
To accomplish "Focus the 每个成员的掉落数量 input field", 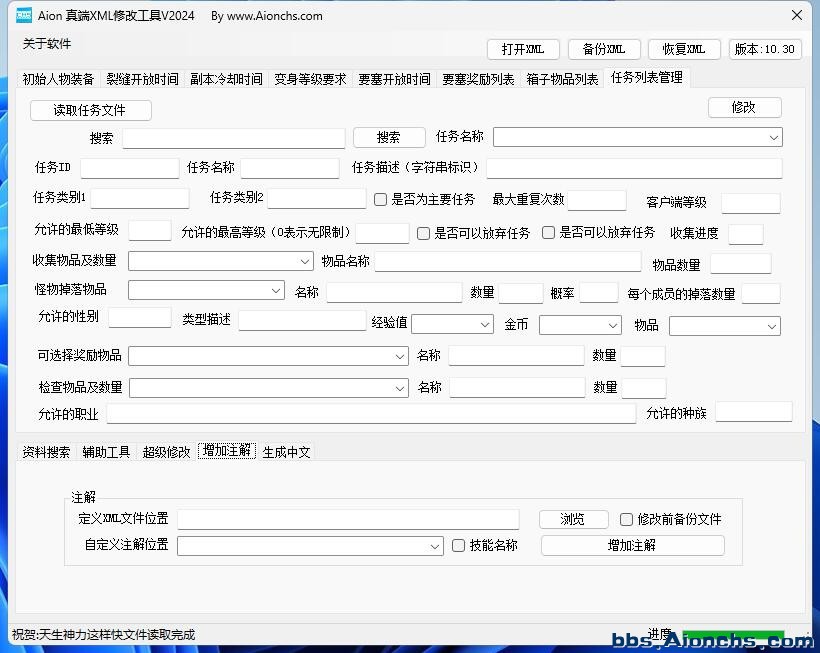I will tap(761, 294).
